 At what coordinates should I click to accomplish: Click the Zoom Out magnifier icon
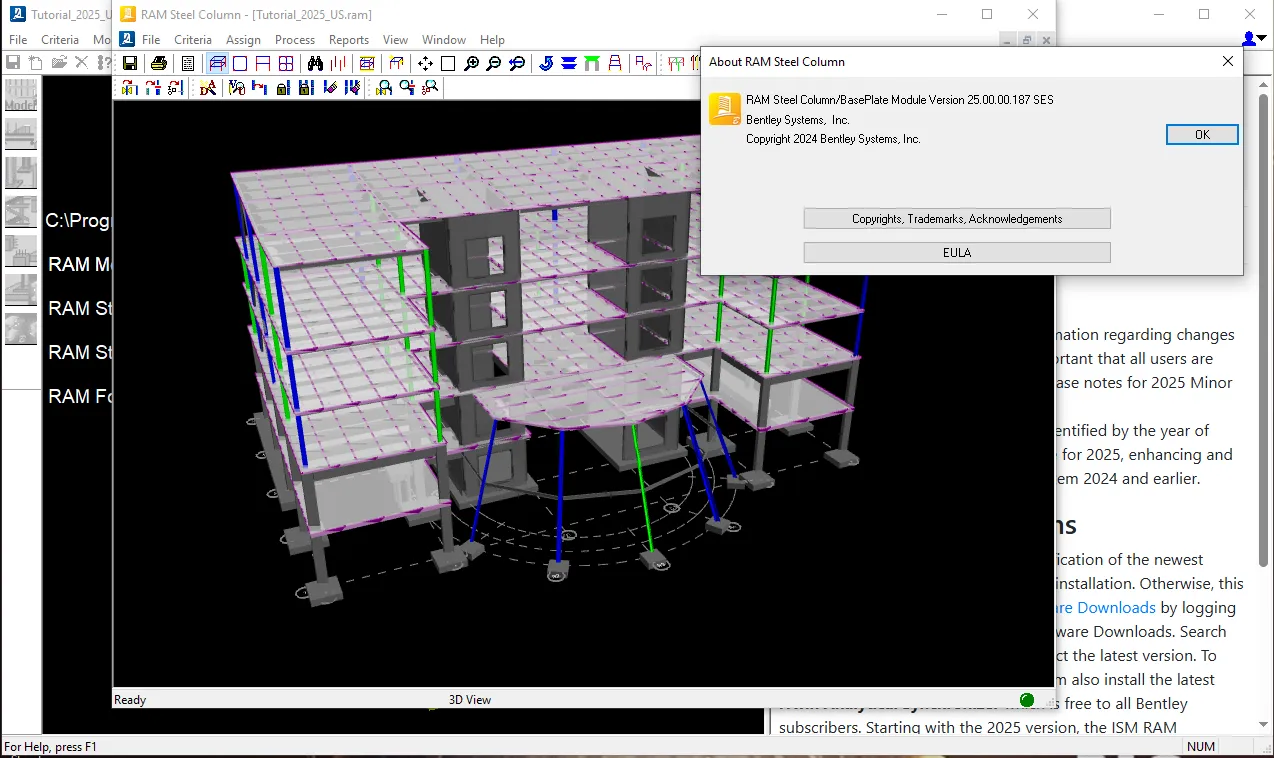pos(493,63)
